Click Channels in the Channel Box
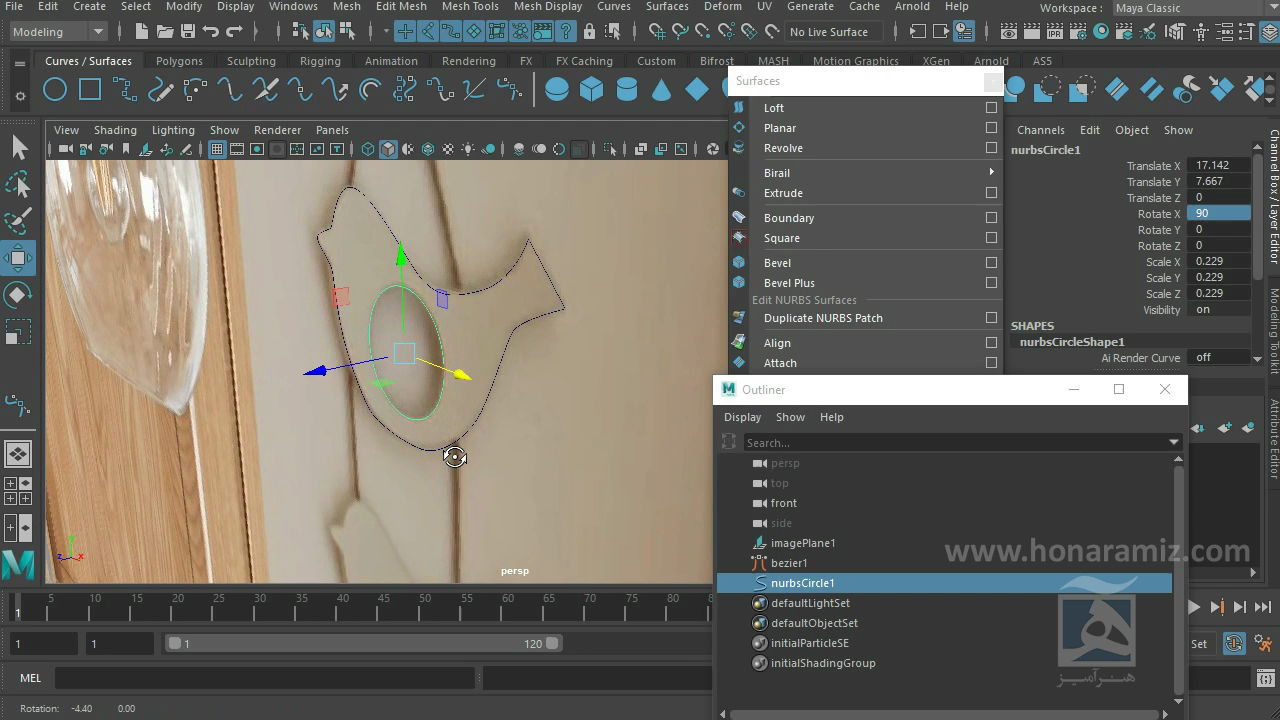 (1040, 130)
